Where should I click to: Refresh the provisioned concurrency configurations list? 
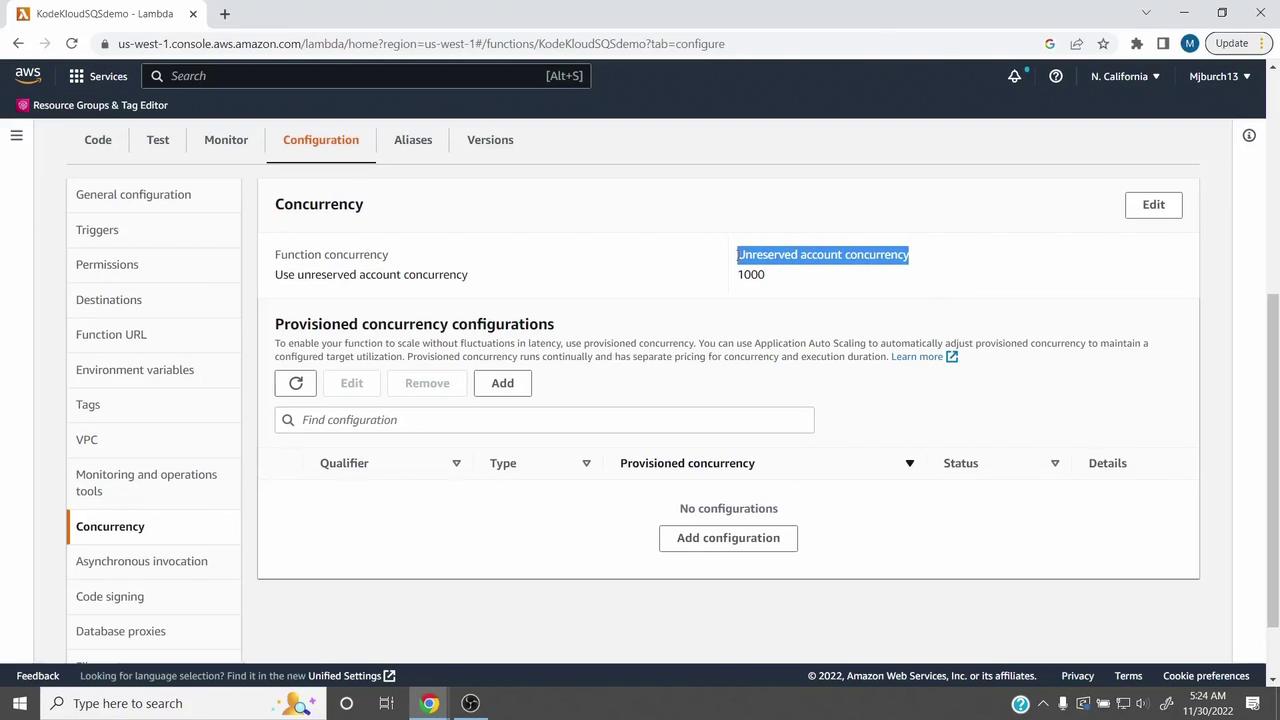point(296,383)
